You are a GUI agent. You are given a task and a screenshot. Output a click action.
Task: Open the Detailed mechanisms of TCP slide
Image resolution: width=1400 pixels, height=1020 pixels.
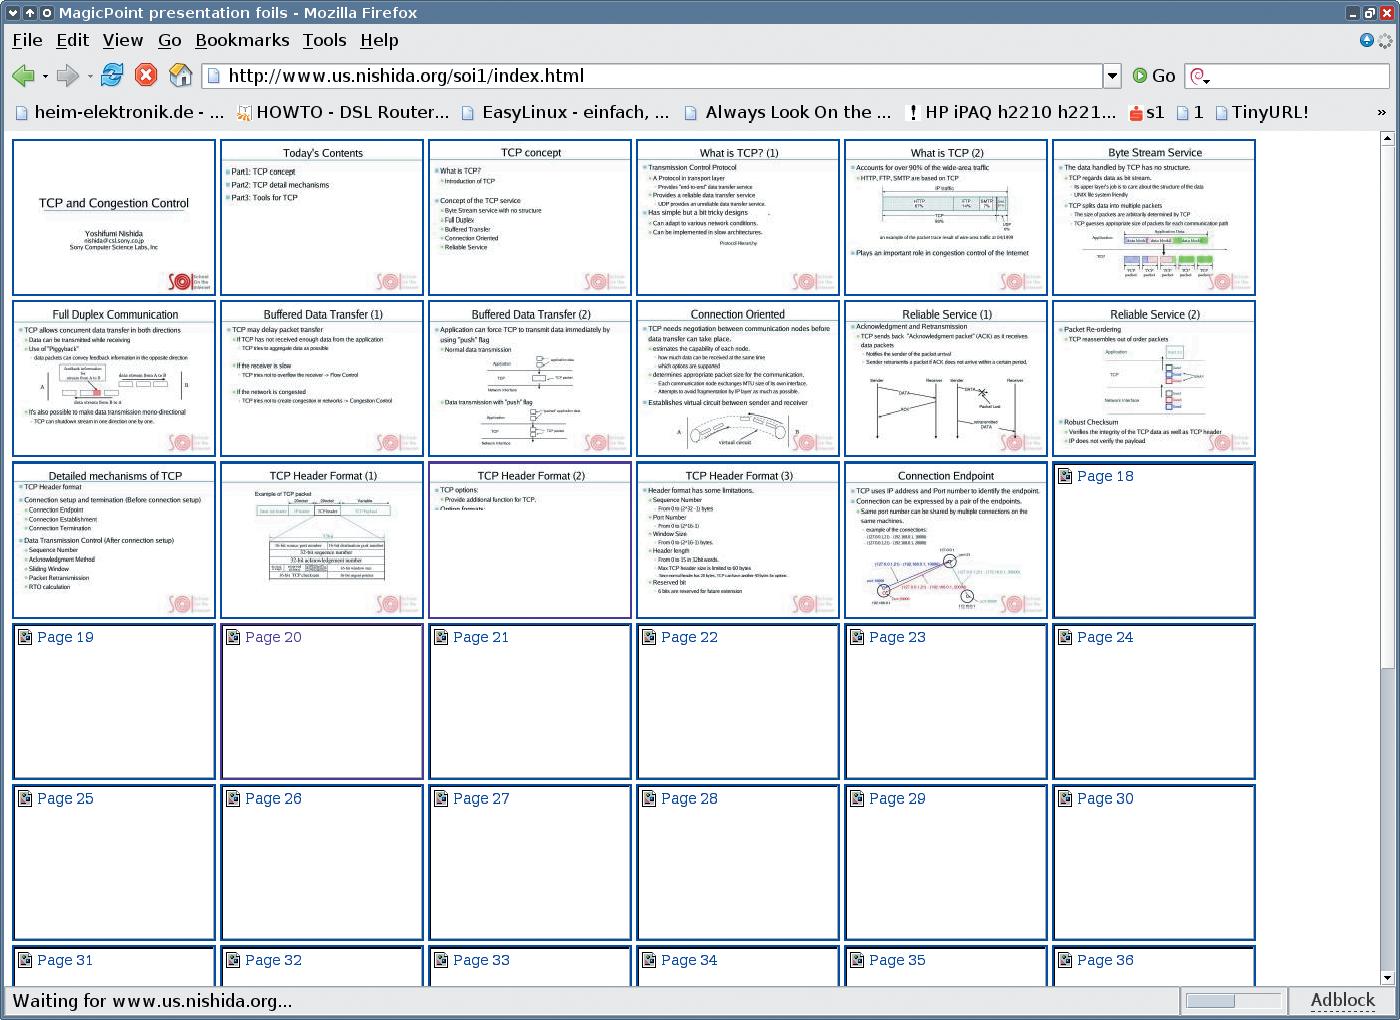click(114, 540)
